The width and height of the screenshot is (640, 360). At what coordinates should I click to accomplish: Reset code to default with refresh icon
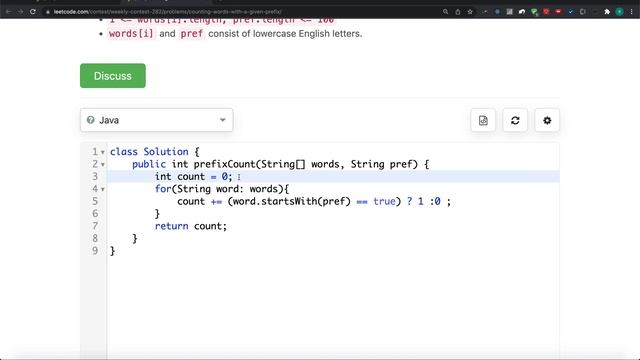click(515, 120)
